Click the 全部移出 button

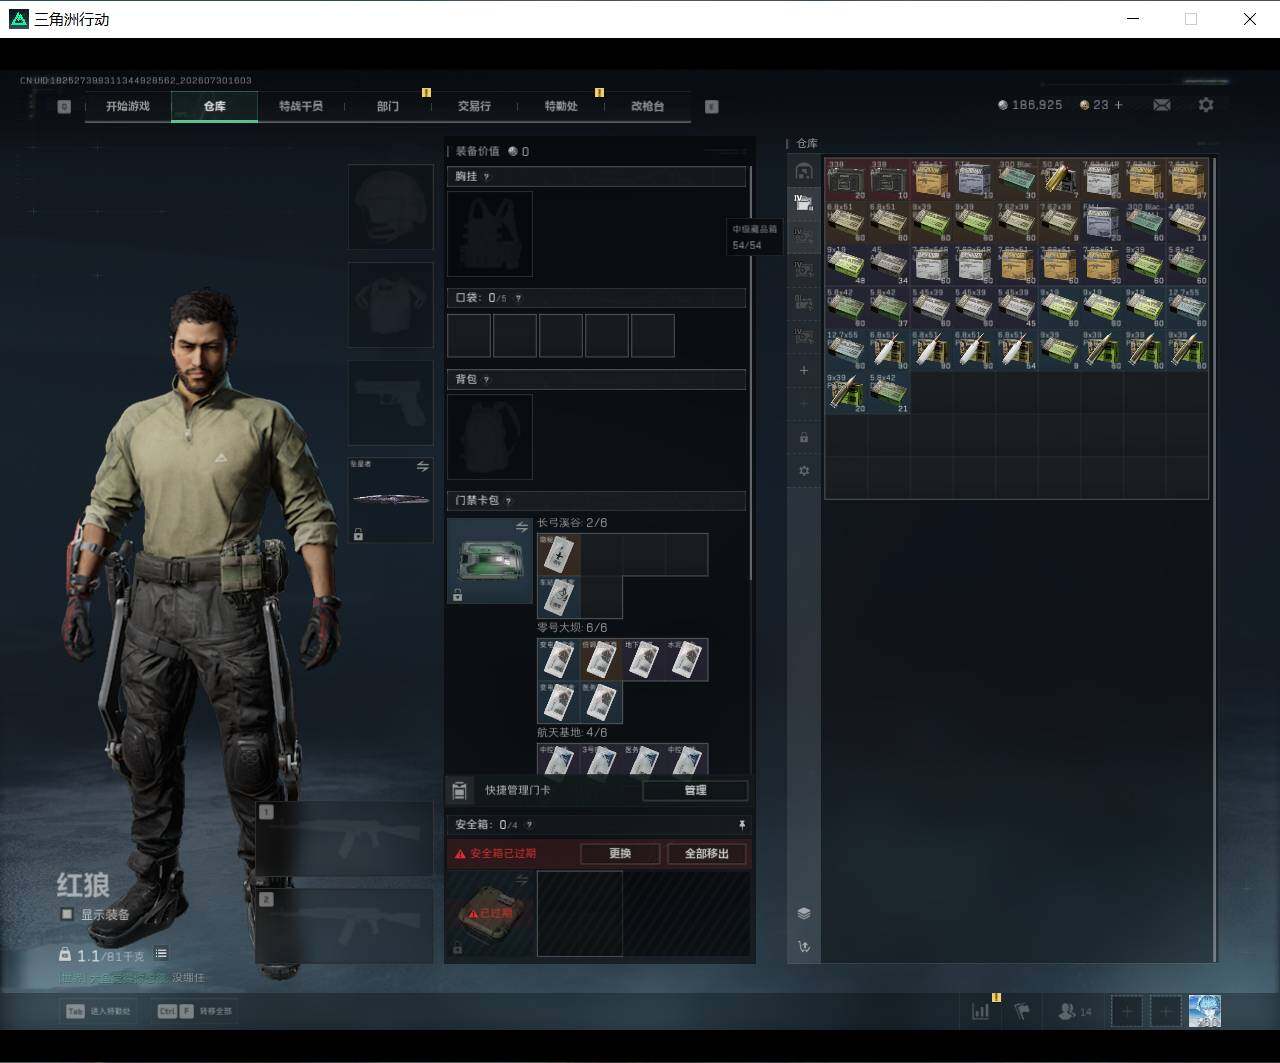707,854
